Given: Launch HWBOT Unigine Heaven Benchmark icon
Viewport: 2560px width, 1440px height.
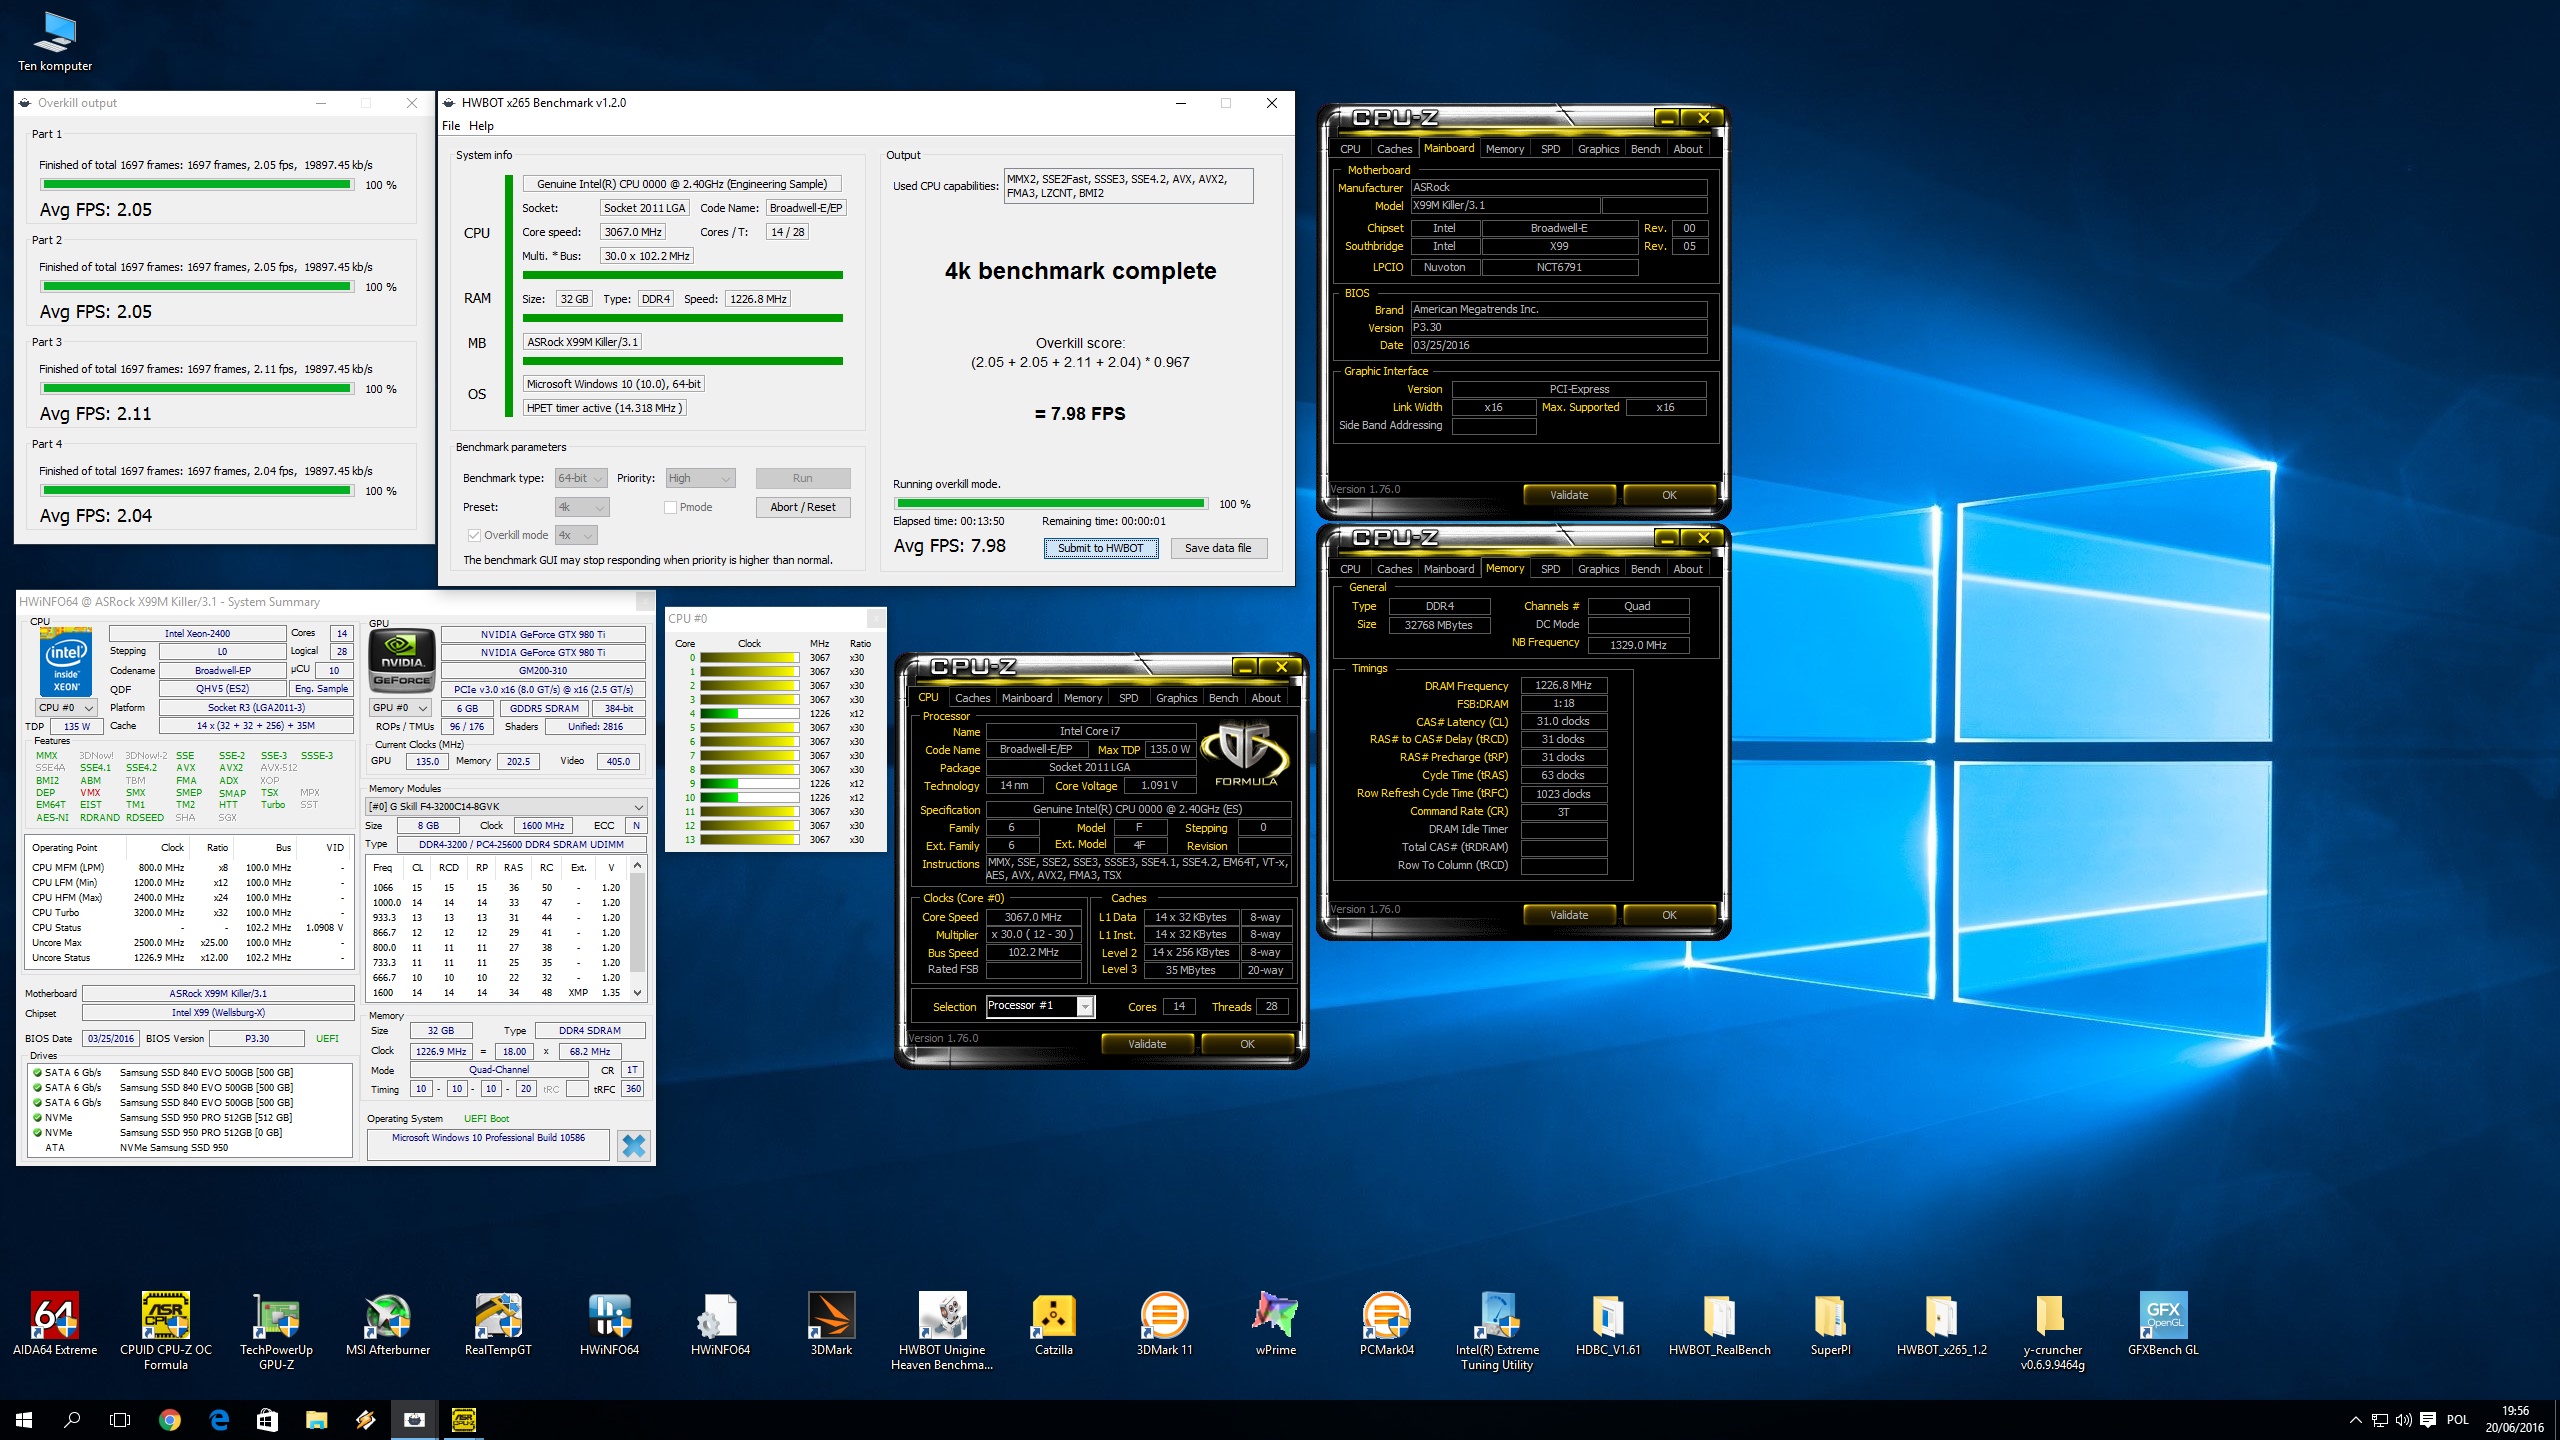Looking at the screenshot, I should [x=942, y=1332].
